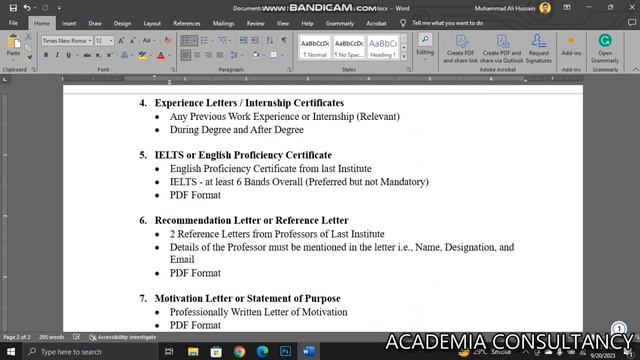Click the Tell me what you want to do box
Image resolution: width=640 pixels, height=360 pixels.
(447, 23)
